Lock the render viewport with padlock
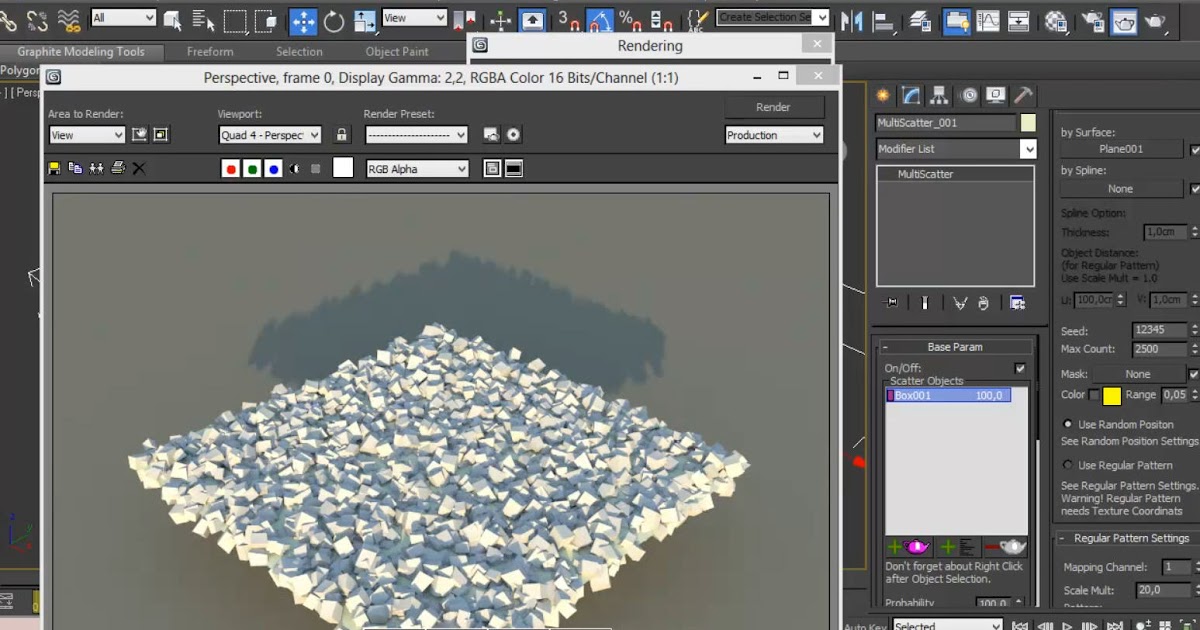This screenshot has width=1200, height=630. [x=342, y=135]
